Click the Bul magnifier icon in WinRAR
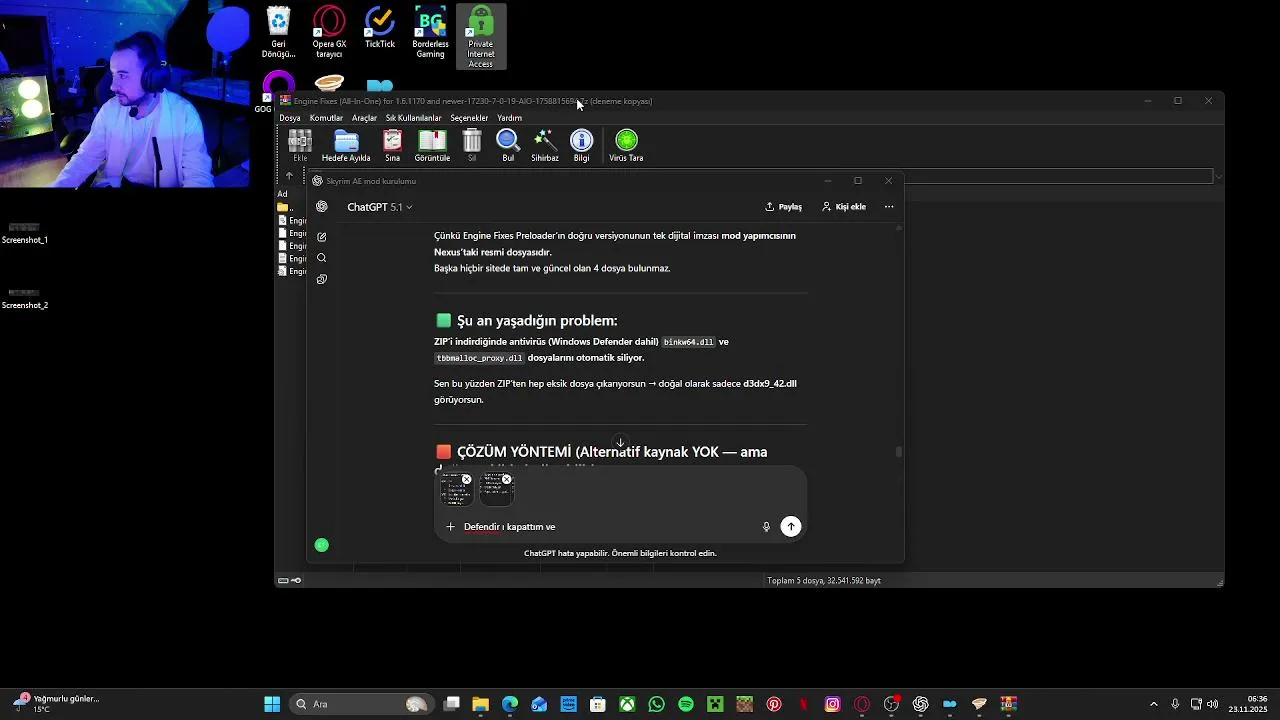 click(x=508, y=145)
